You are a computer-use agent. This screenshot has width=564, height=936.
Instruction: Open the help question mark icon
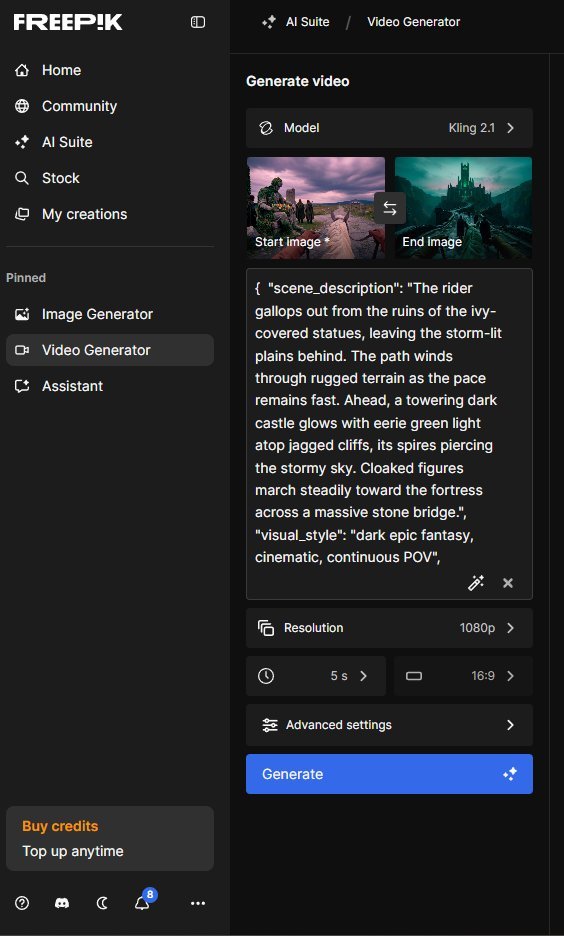point(22,903)
